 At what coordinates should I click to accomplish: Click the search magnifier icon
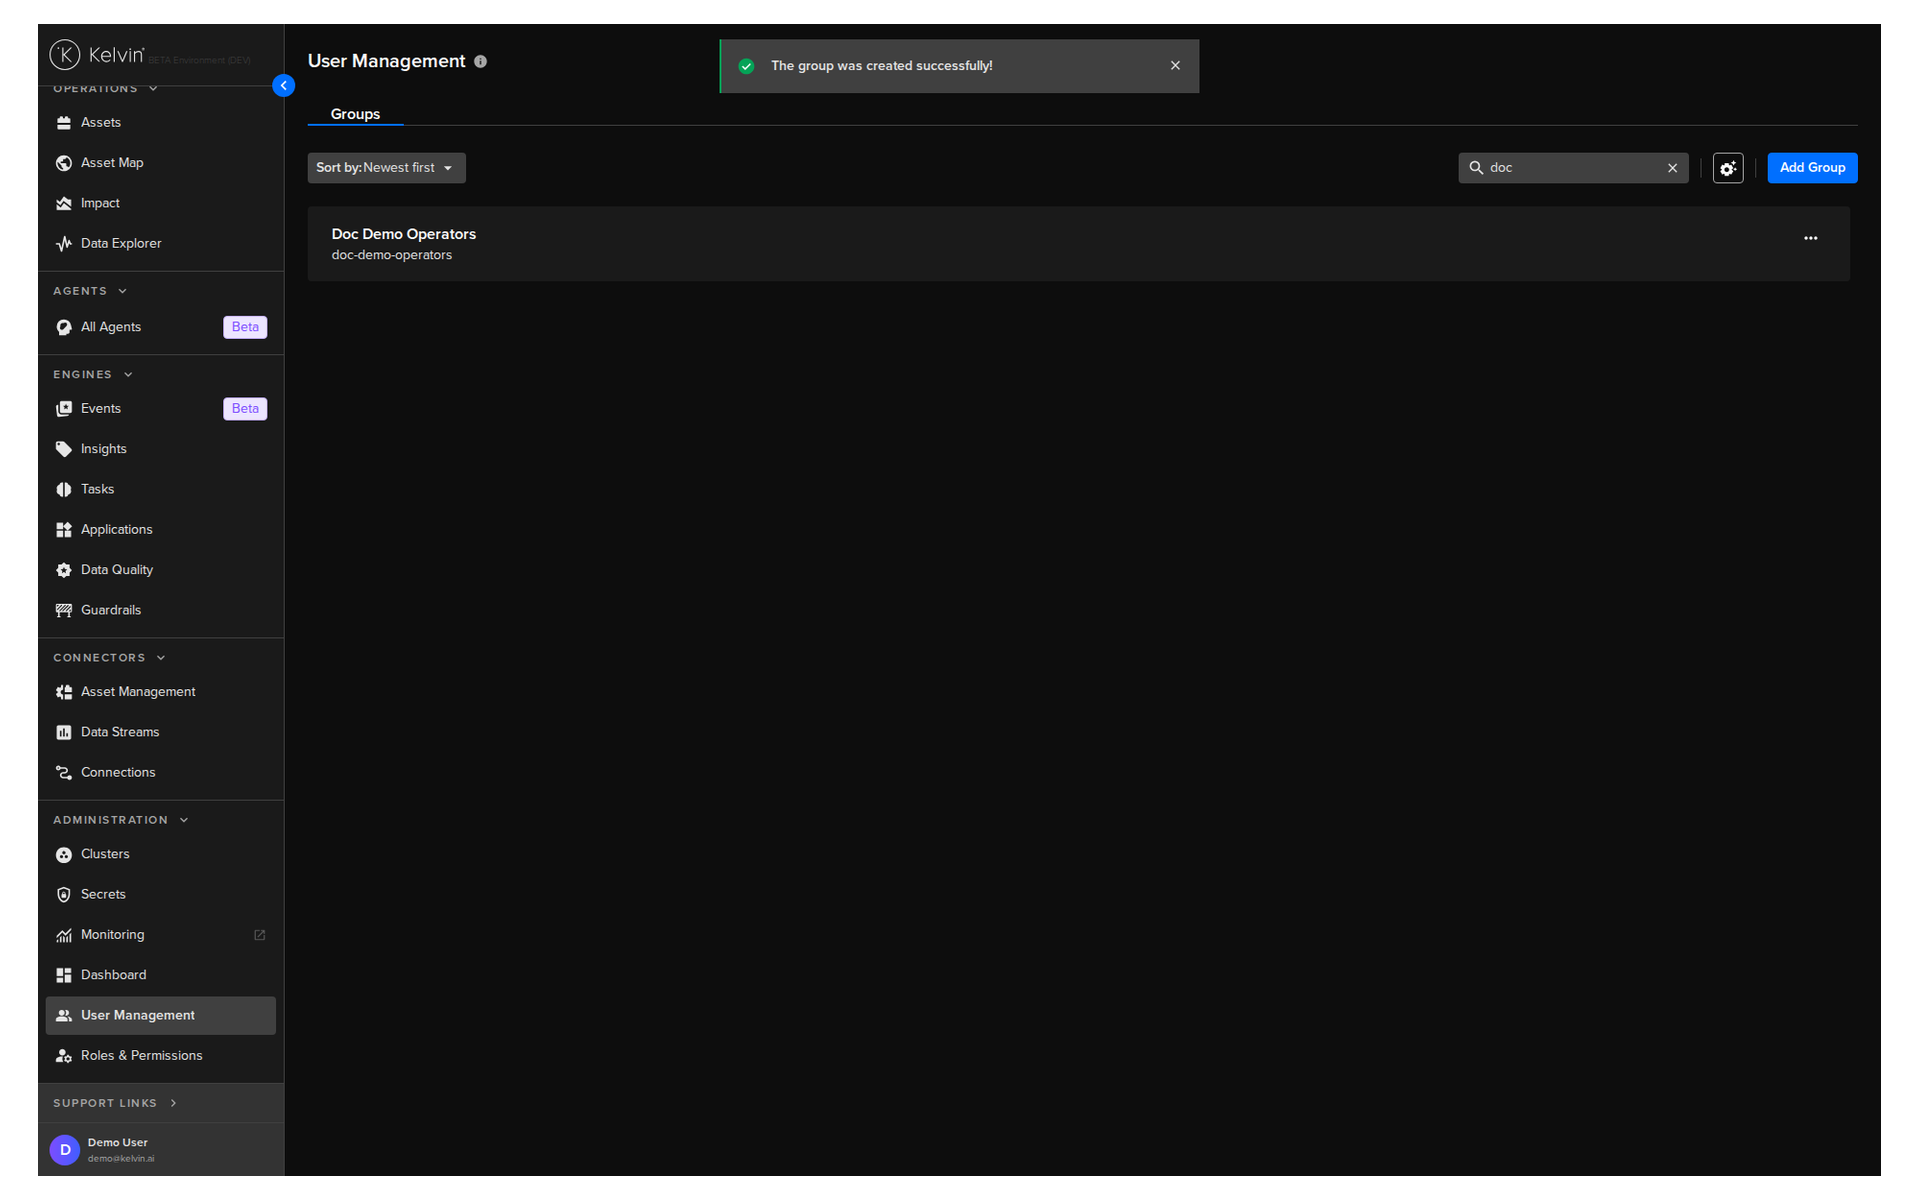click(x=1476, y=168)
